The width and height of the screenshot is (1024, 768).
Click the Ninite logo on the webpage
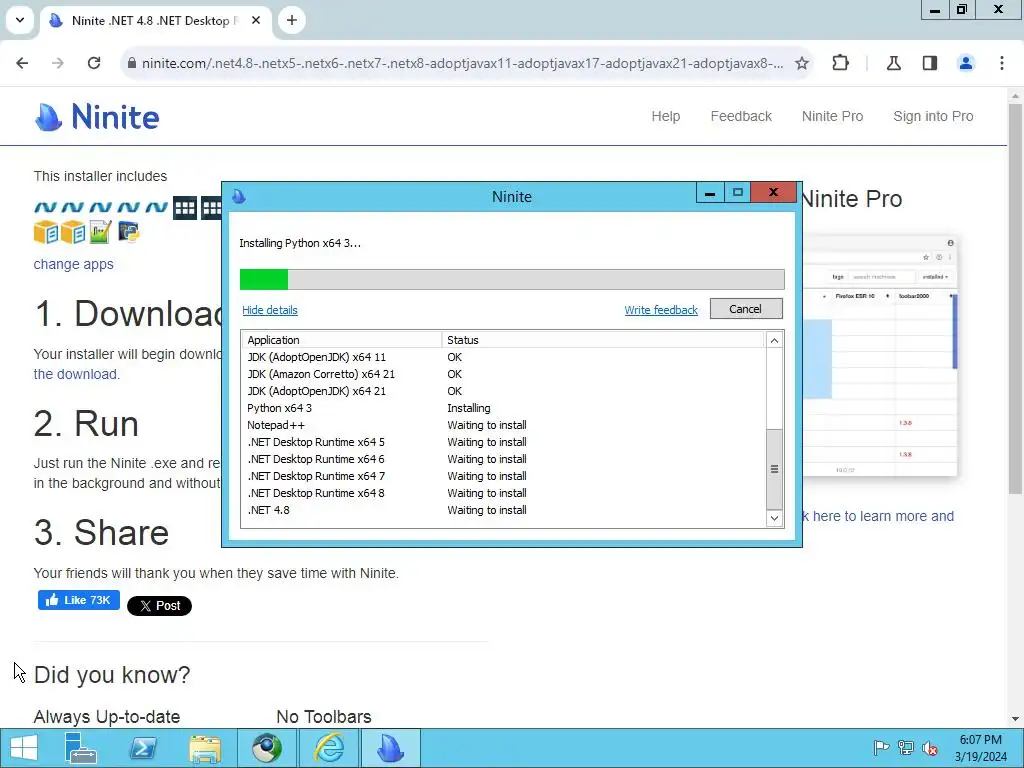97,117
